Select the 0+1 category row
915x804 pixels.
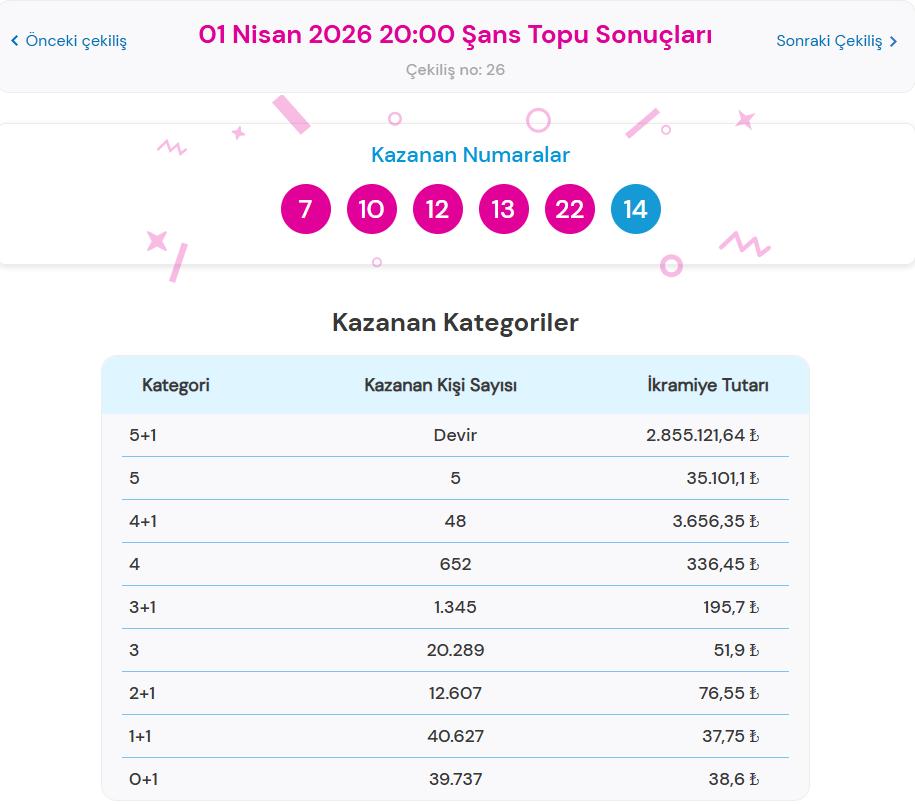[455, 779]
